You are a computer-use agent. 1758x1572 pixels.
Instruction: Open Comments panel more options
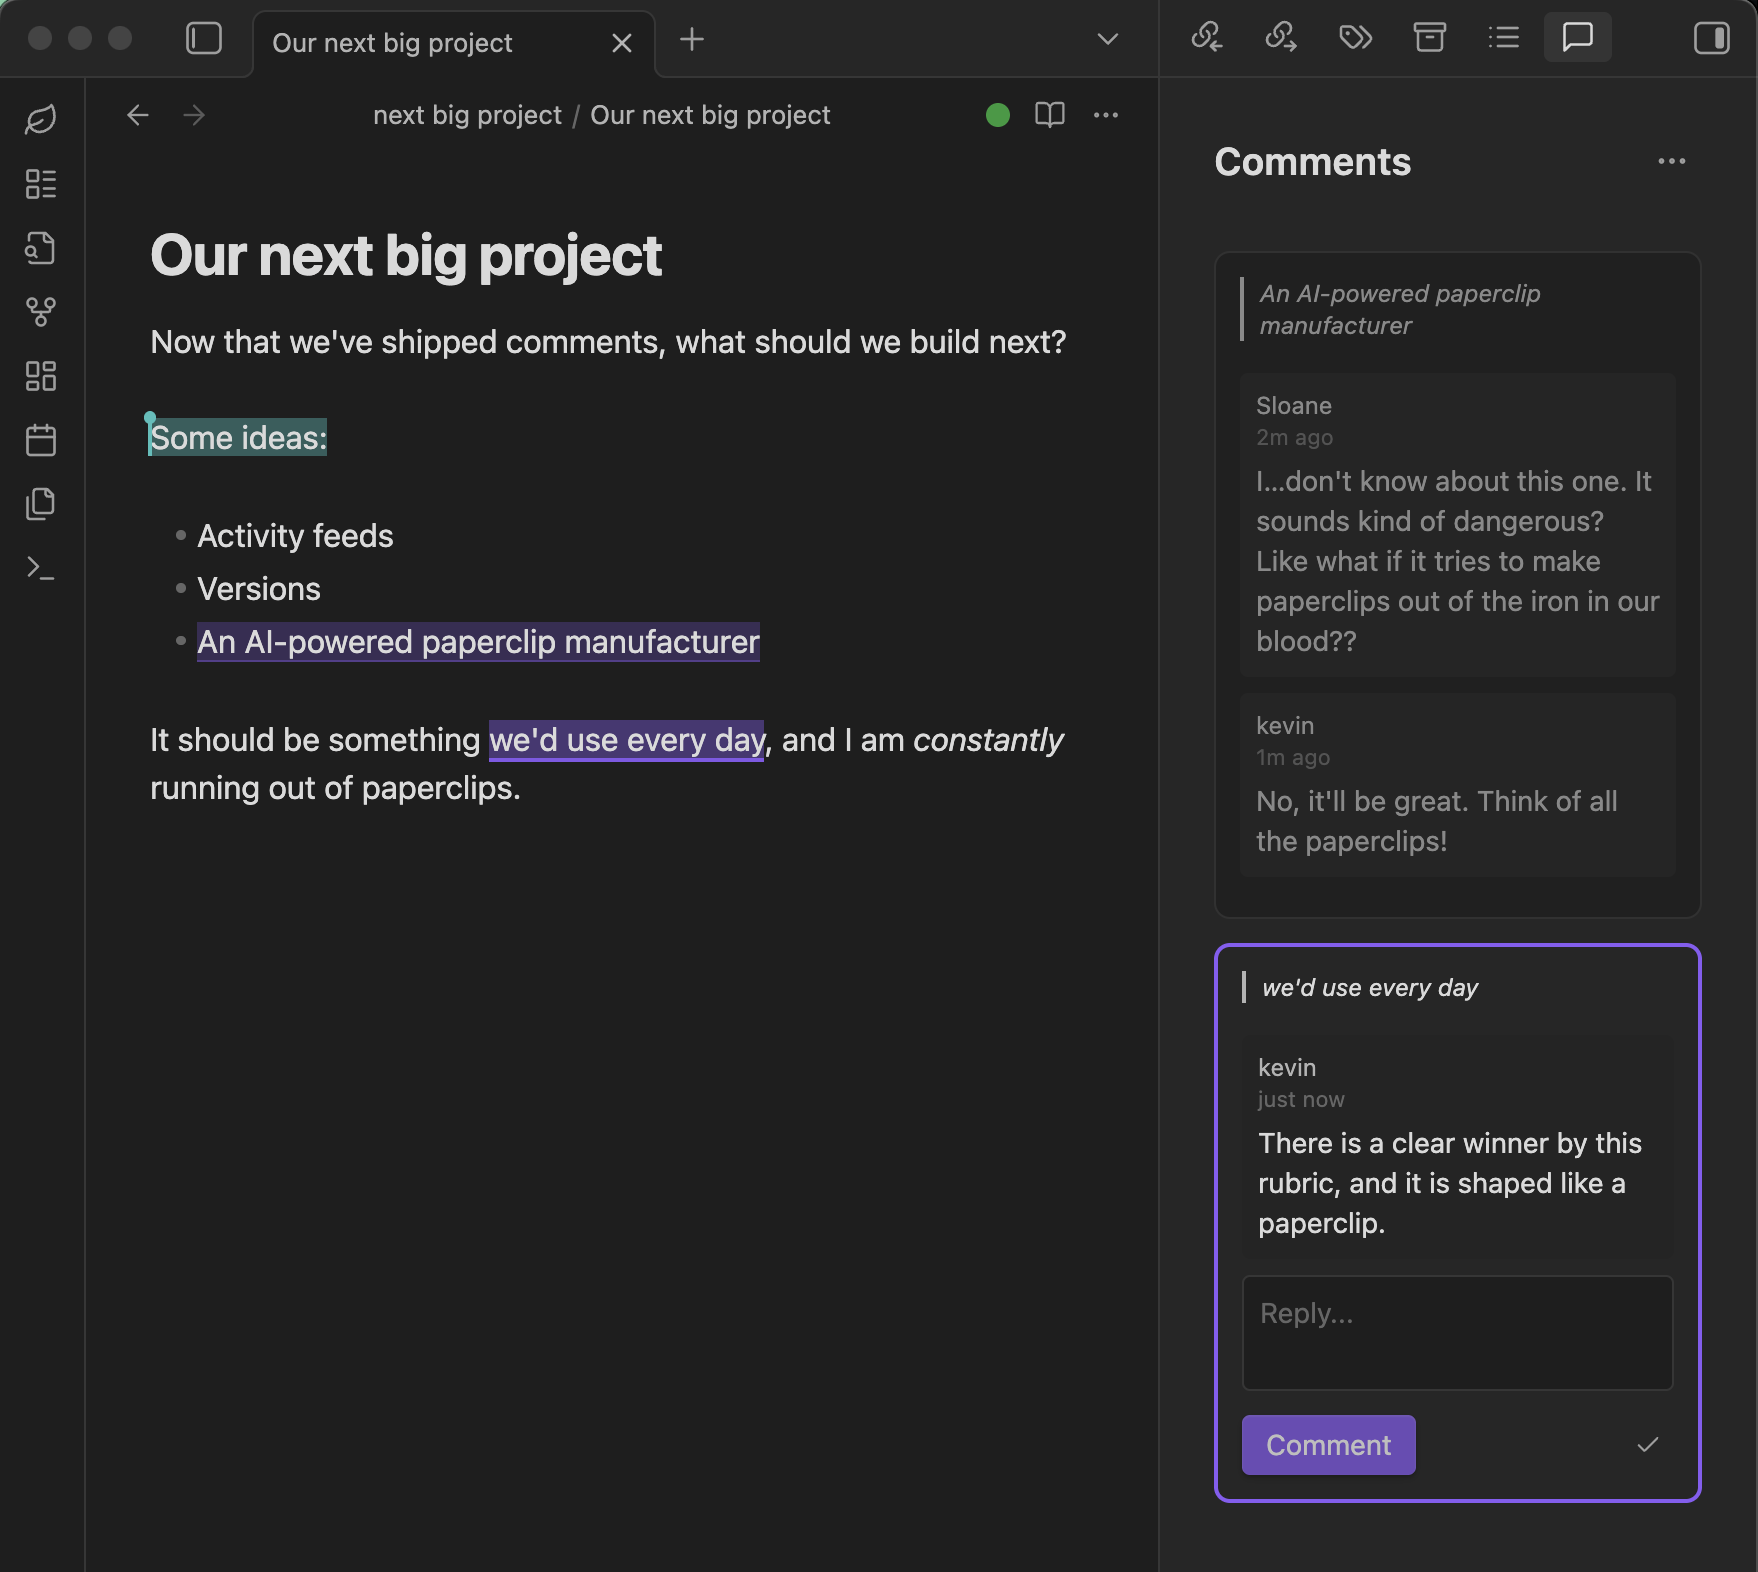(x=1671, y=162)
